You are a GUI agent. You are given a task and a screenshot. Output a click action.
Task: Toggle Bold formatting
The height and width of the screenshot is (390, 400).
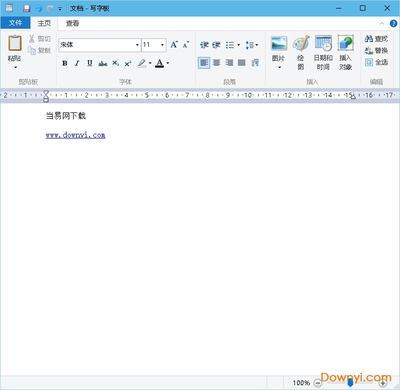(x=65, y=63)
